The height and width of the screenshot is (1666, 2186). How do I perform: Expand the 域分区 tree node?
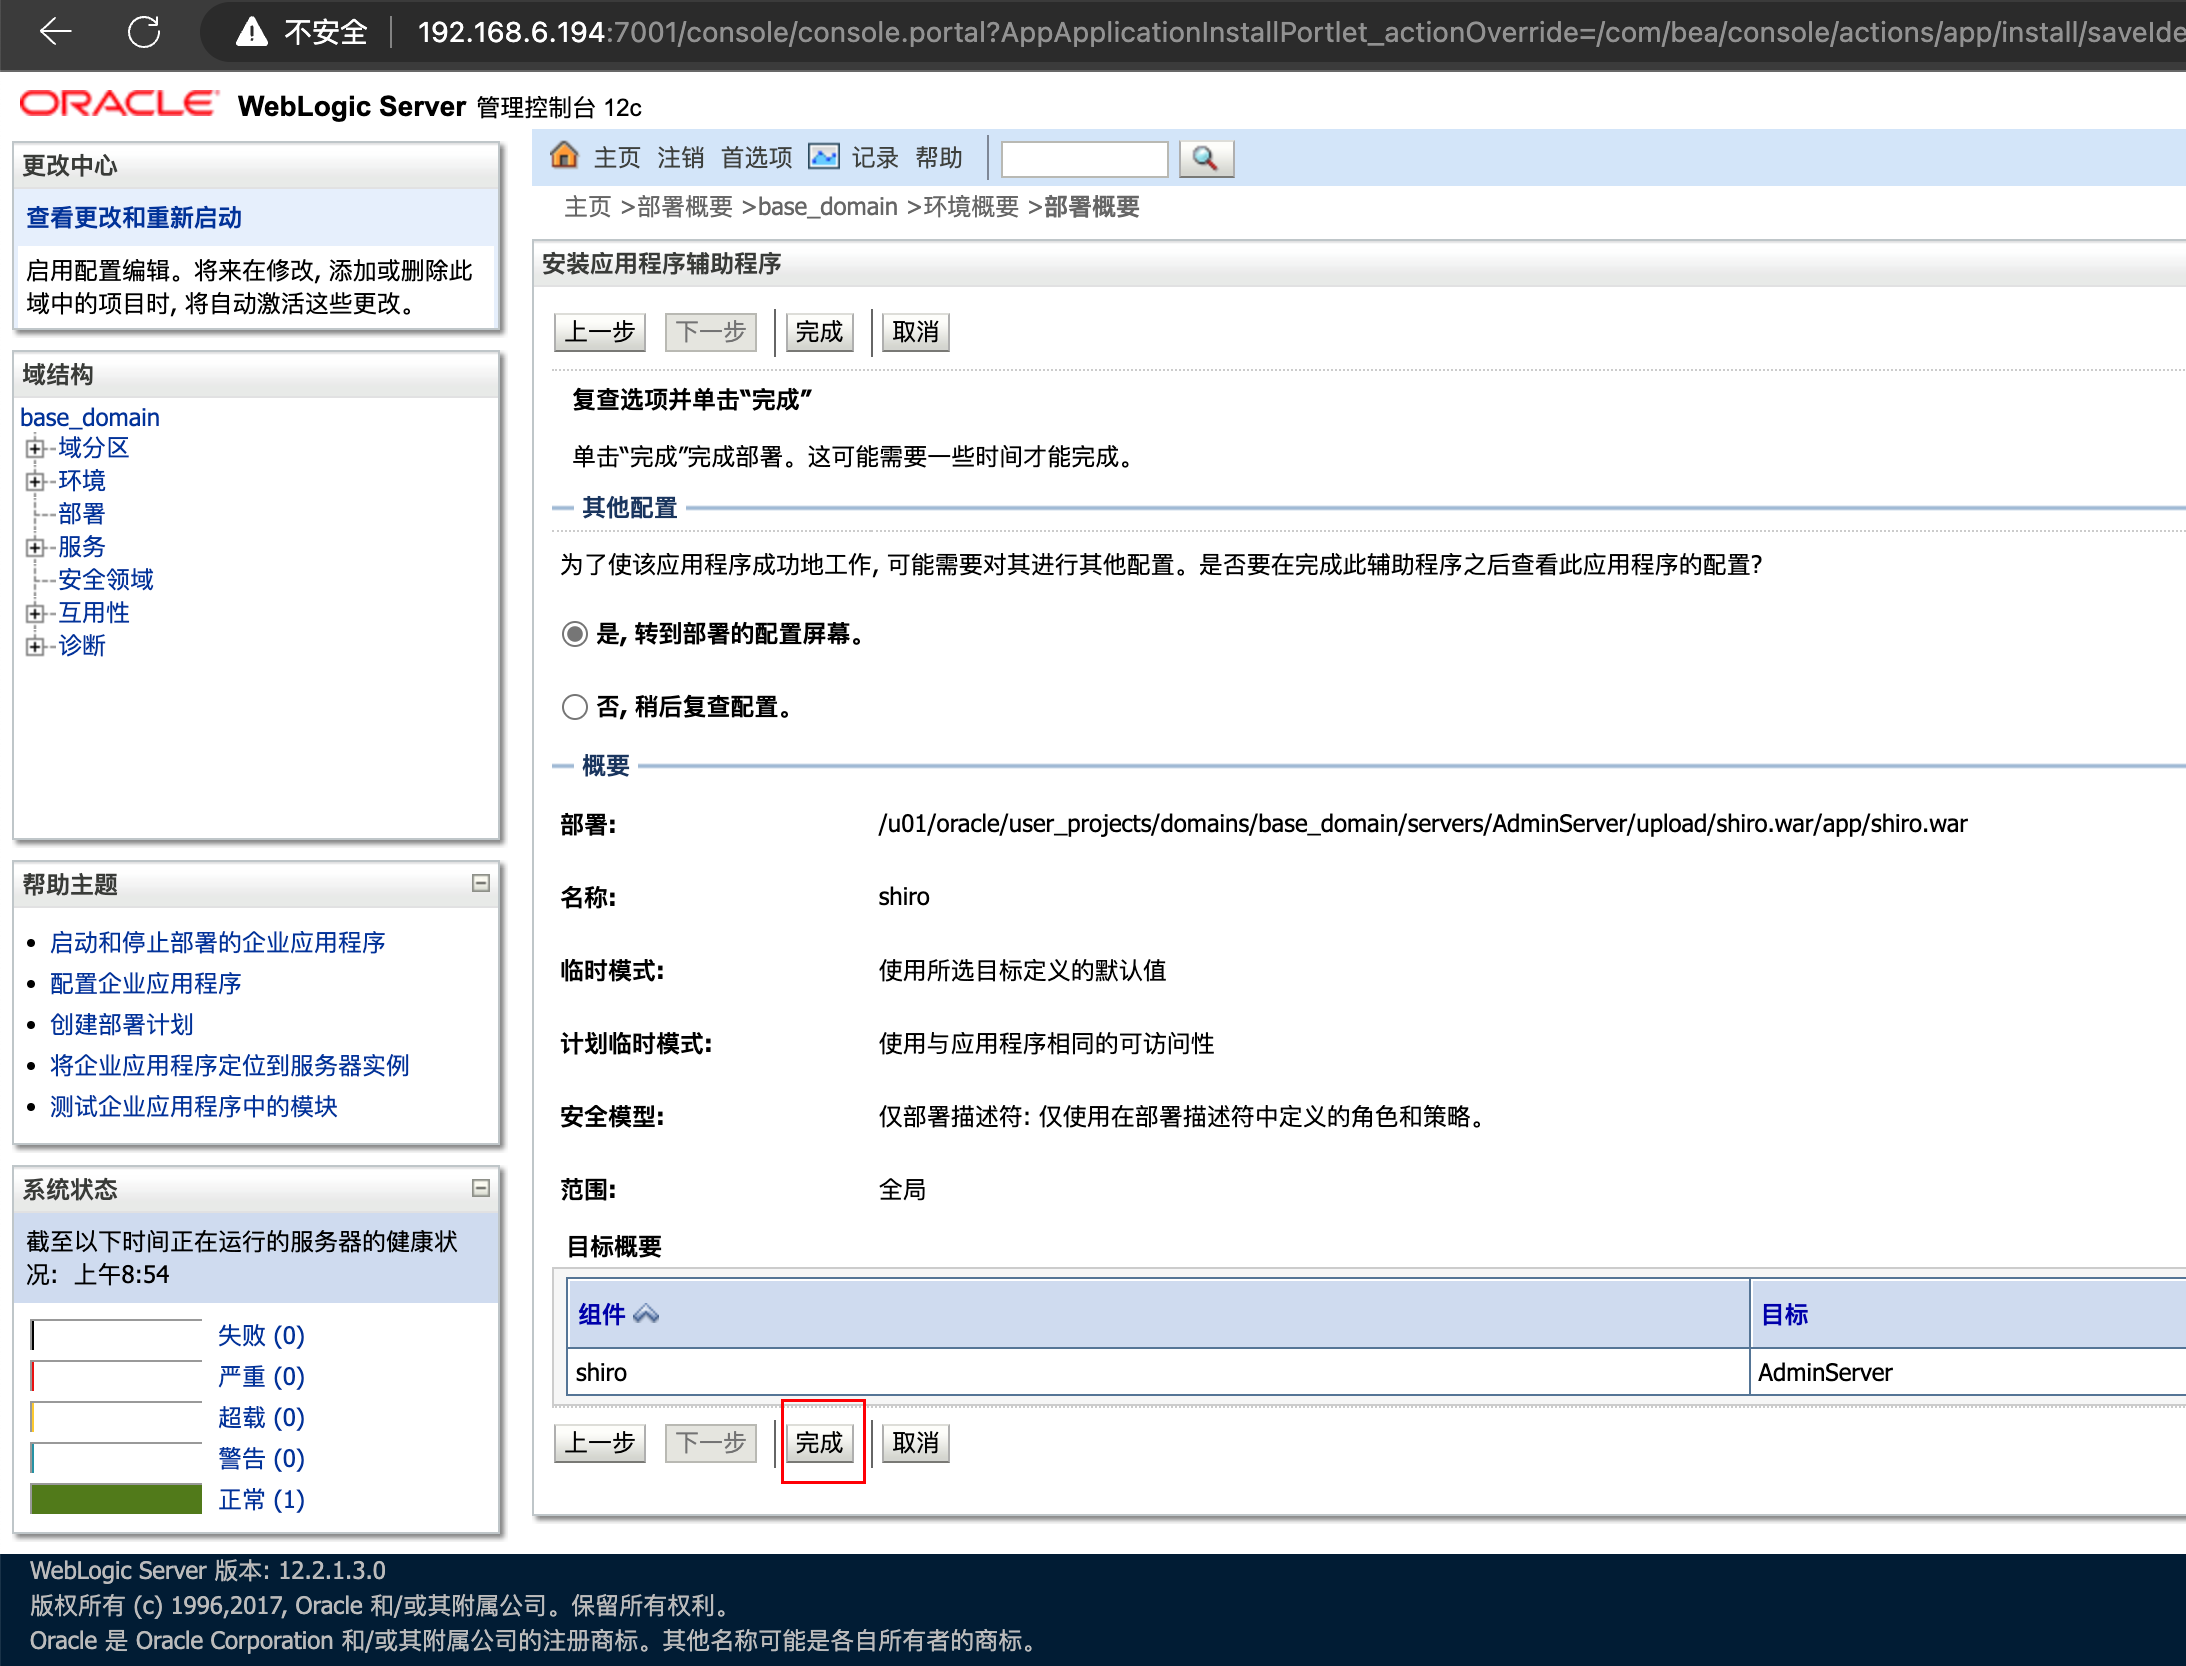point(35,448)
